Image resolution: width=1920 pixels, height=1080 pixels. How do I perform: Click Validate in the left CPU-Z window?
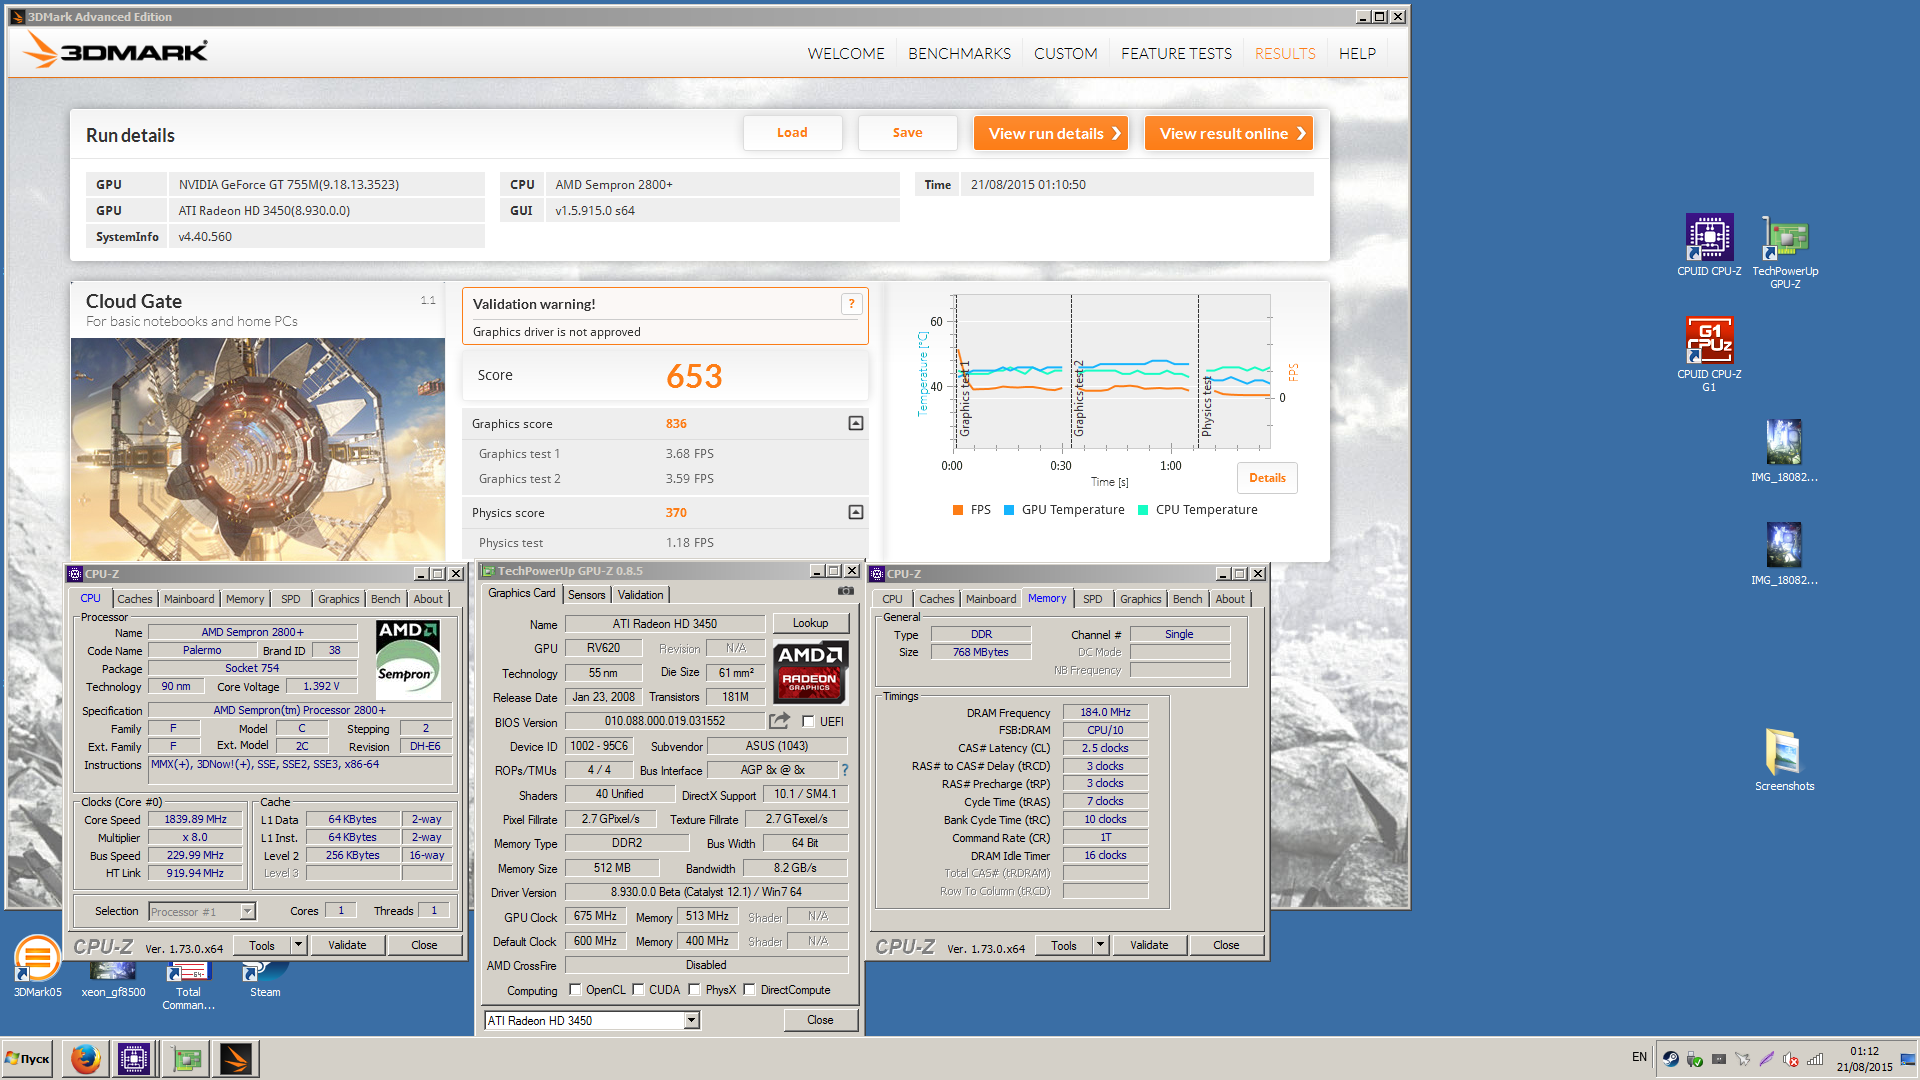tap(347, 945)
